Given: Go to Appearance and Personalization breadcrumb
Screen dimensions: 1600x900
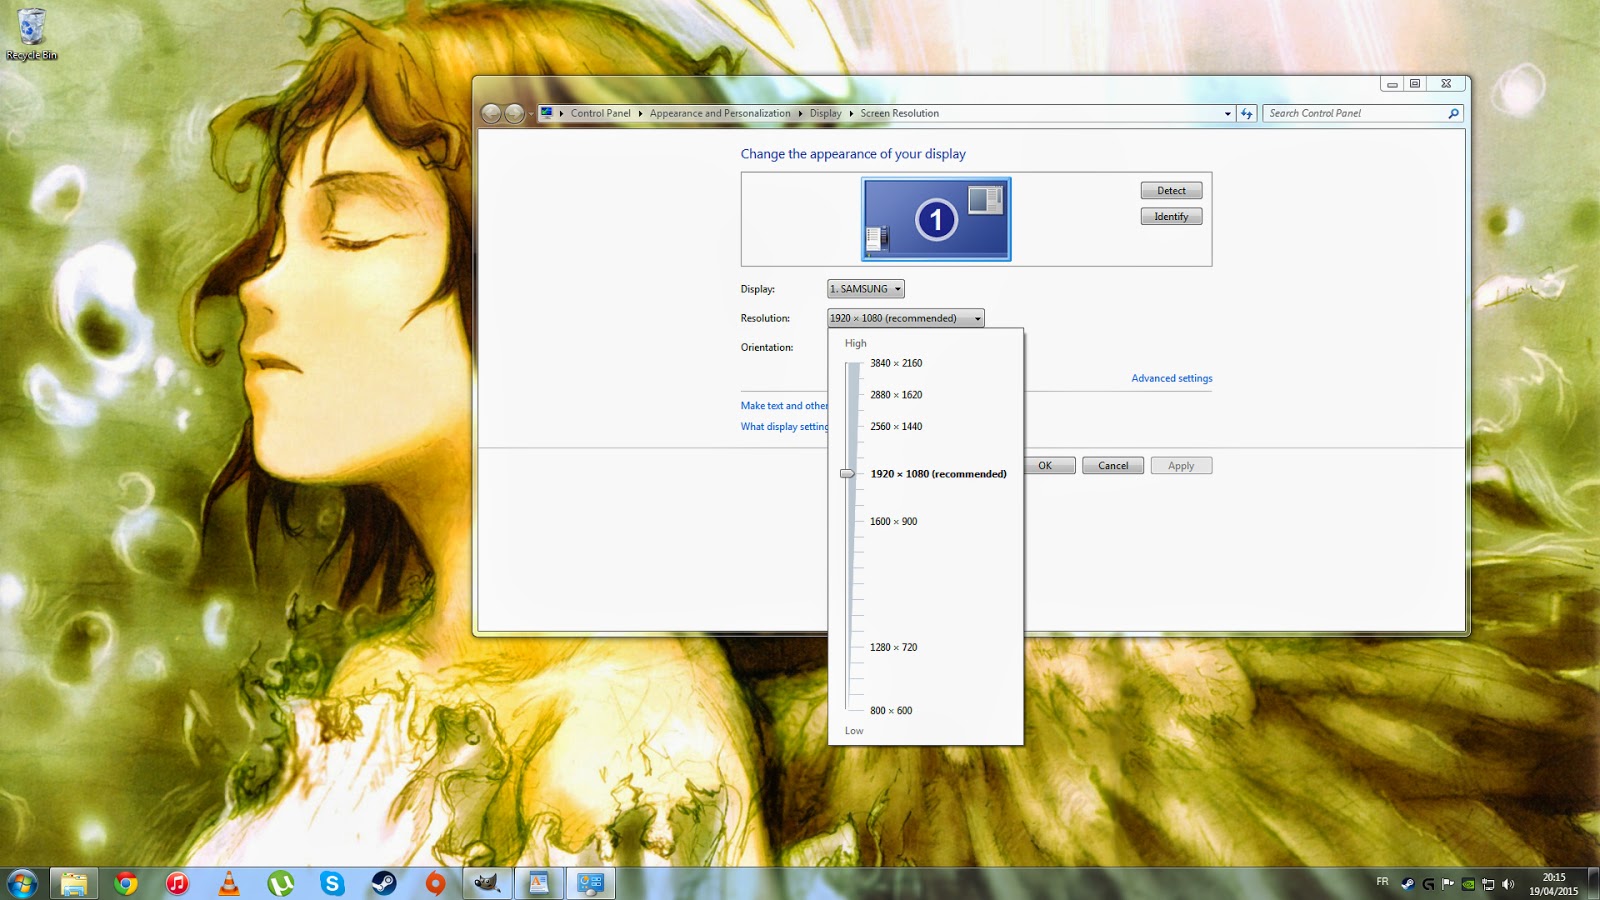Looking at the screenshot, I should [x=720, y=114].
